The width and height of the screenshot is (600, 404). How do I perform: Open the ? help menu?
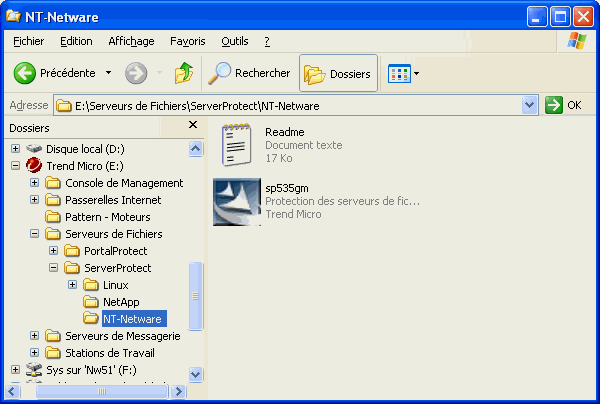point(267,41)
